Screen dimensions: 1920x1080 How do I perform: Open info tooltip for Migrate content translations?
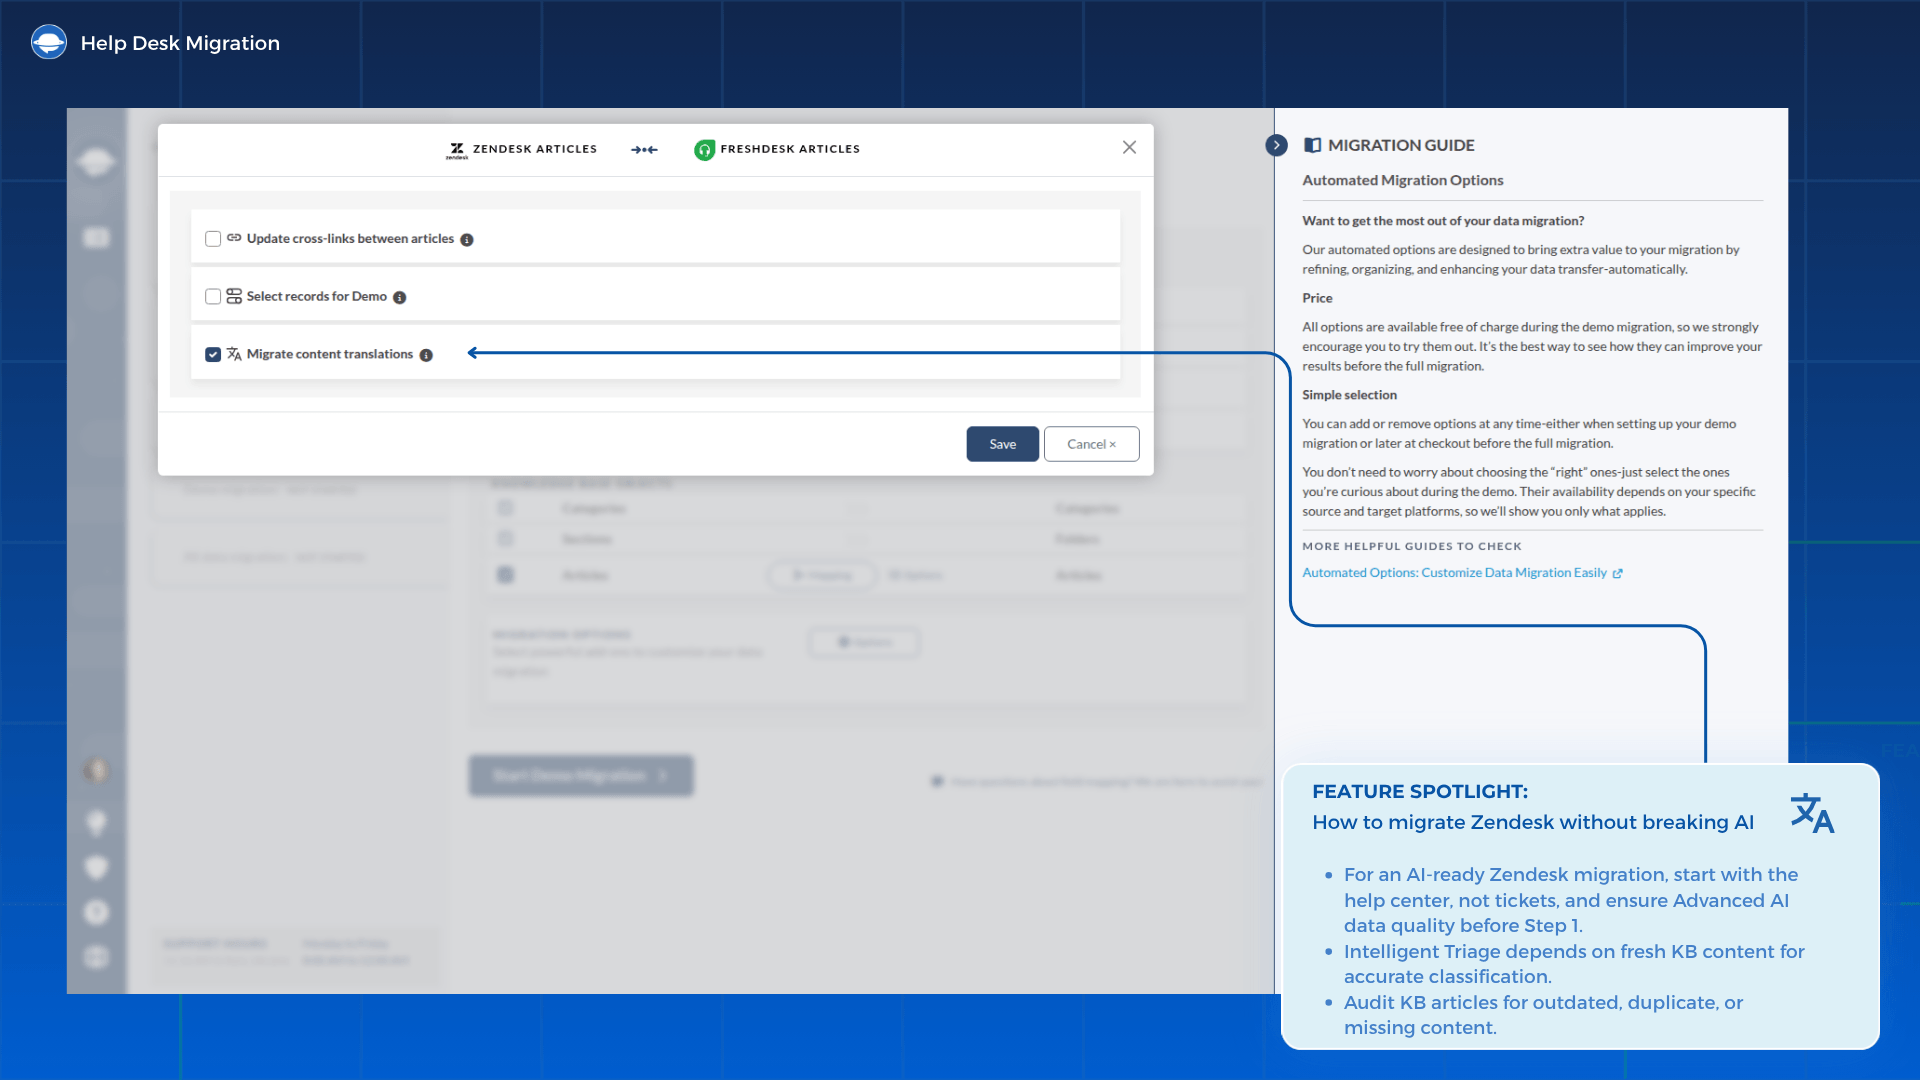426,356
